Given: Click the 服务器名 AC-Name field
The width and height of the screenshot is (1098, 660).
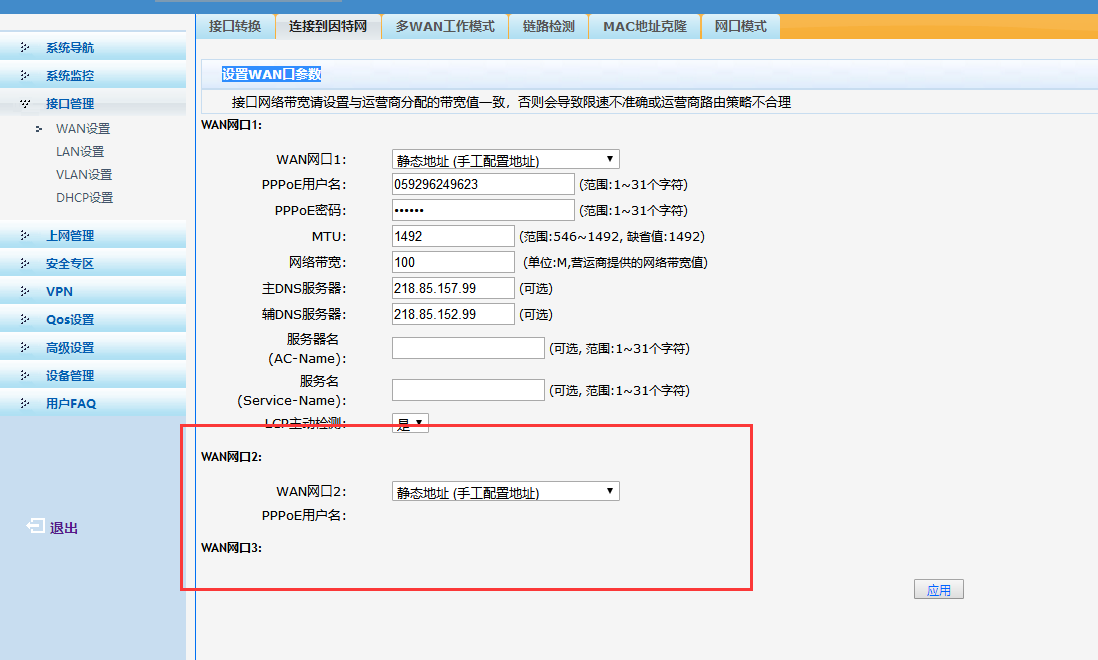Looking at the screenshot, I should click(468, 348).
